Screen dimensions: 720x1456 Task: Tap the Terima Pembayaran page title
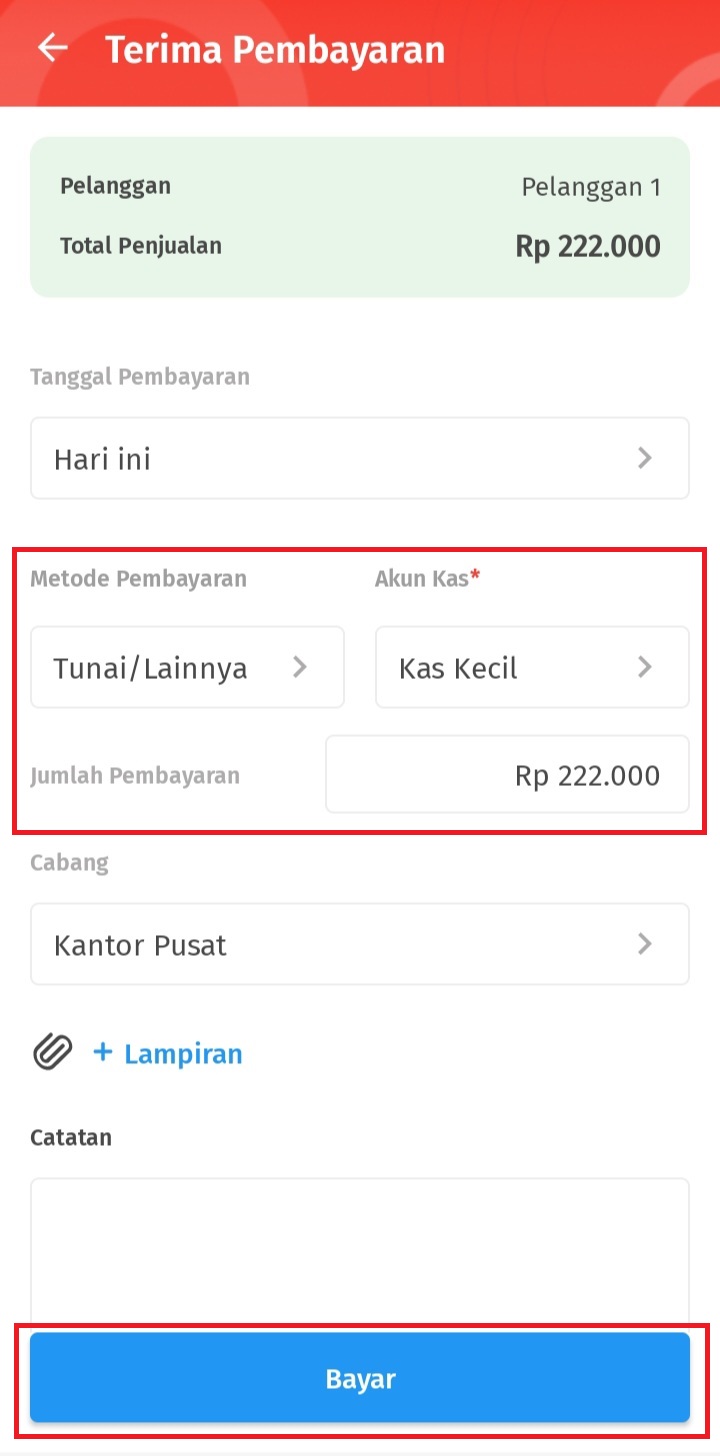point(275,49)
